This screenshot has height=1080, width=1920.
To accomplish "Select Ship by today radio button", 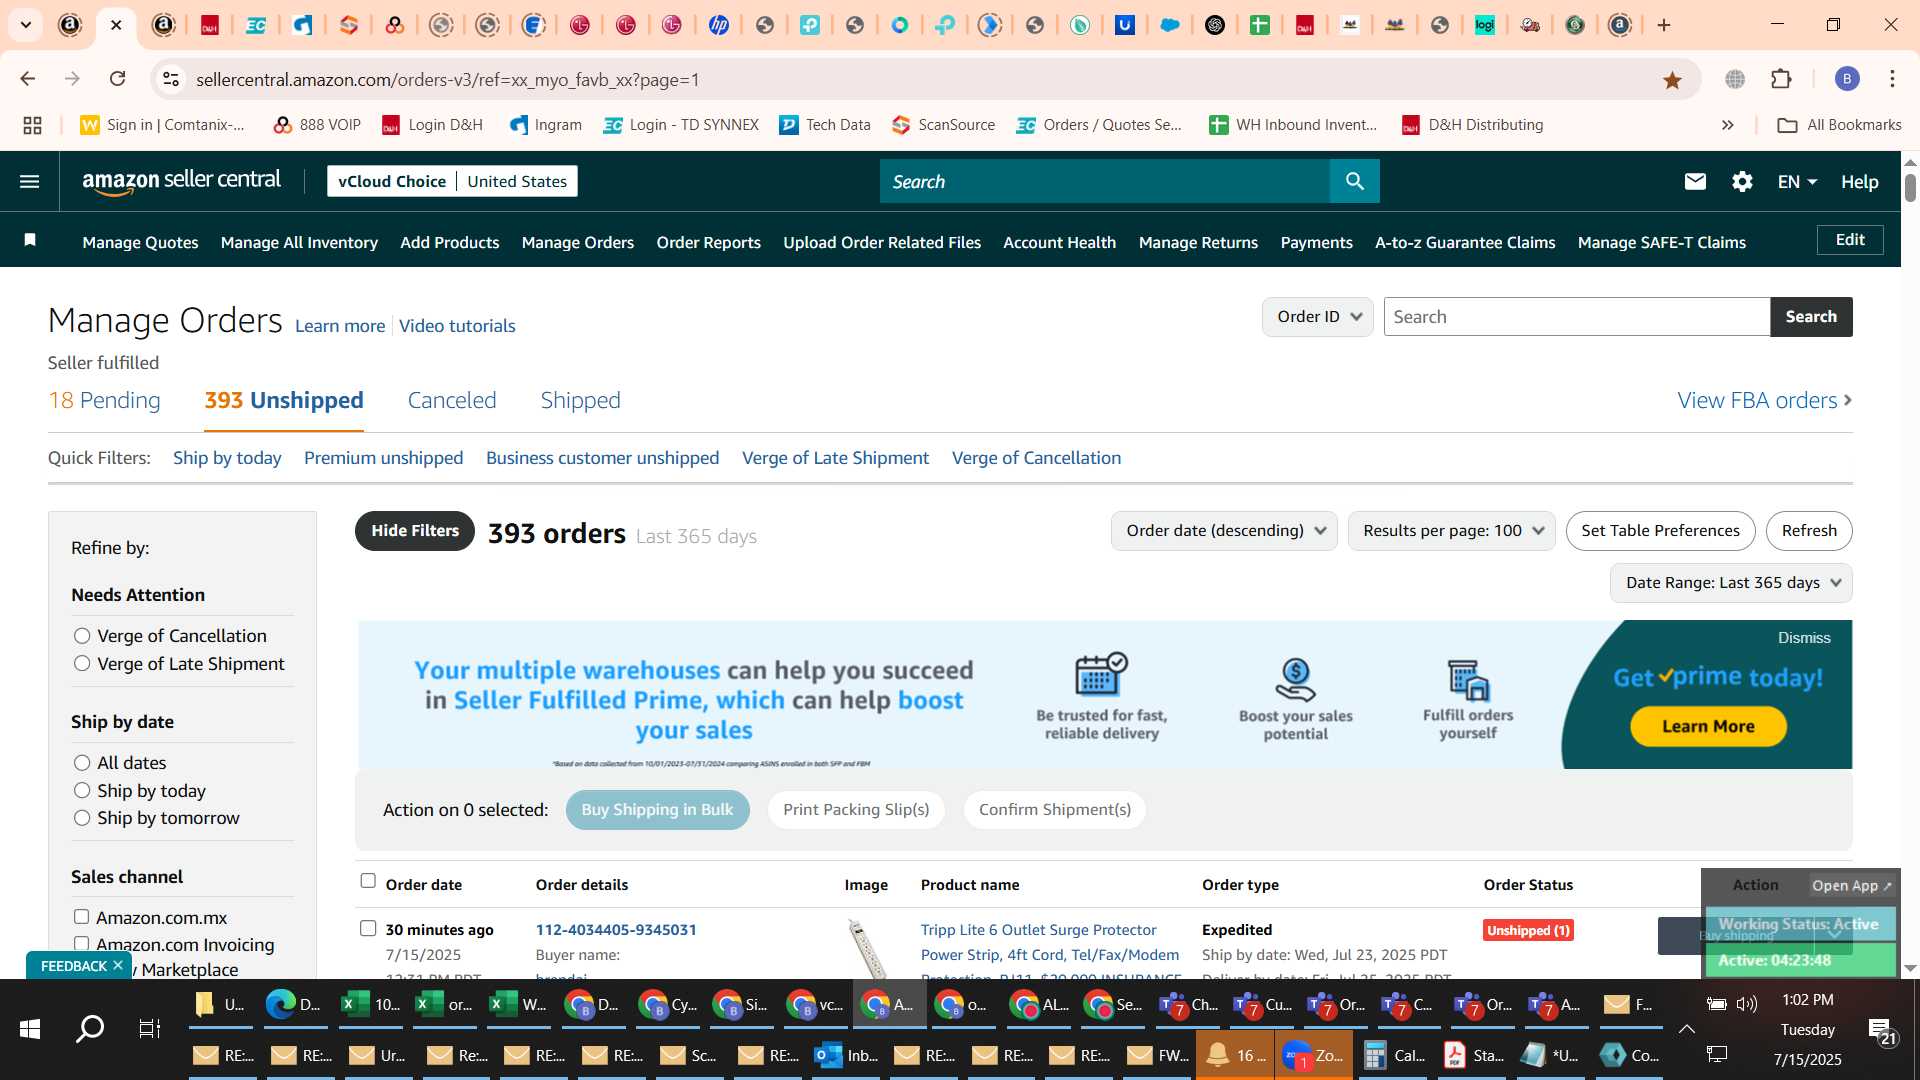I will [x=82, y=791].
